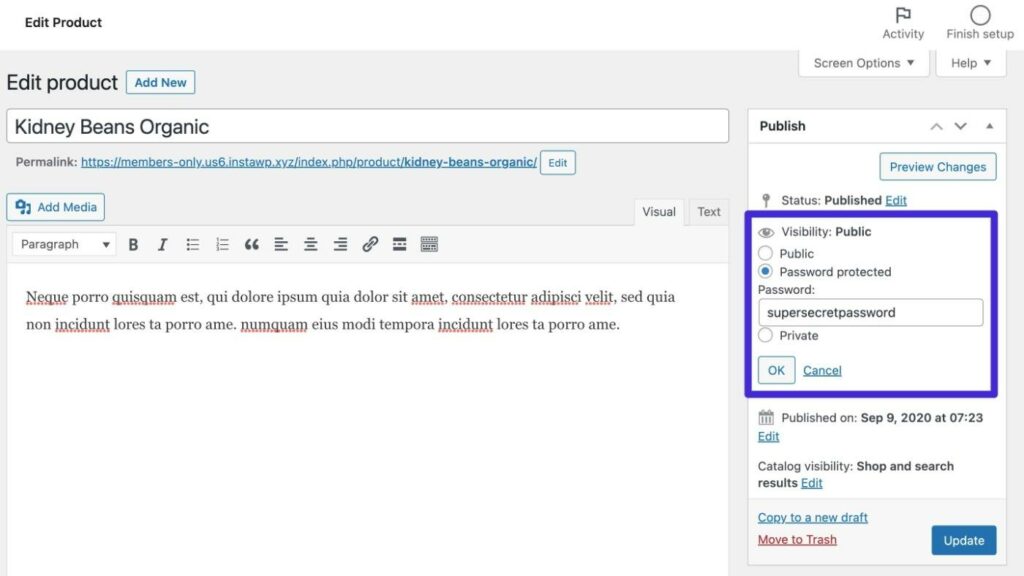Toggle bold formatting in the editor toolbar
This screenshot has height=576, width=1024.
pyautogui.click(x=133, y=245)
